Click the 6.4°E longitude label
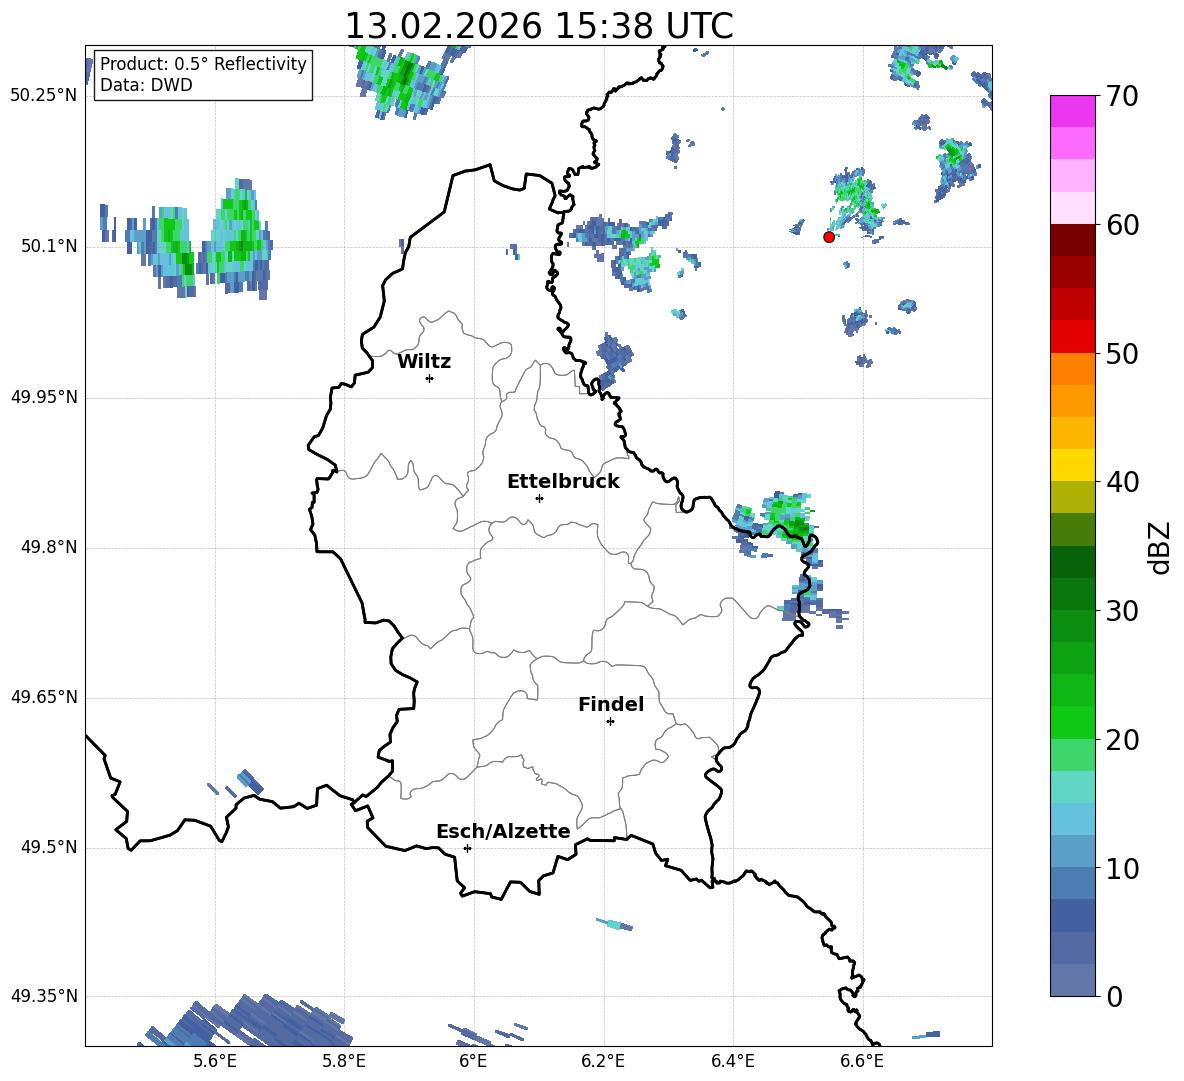The image size is (1184, 1081). (732, 1061)
